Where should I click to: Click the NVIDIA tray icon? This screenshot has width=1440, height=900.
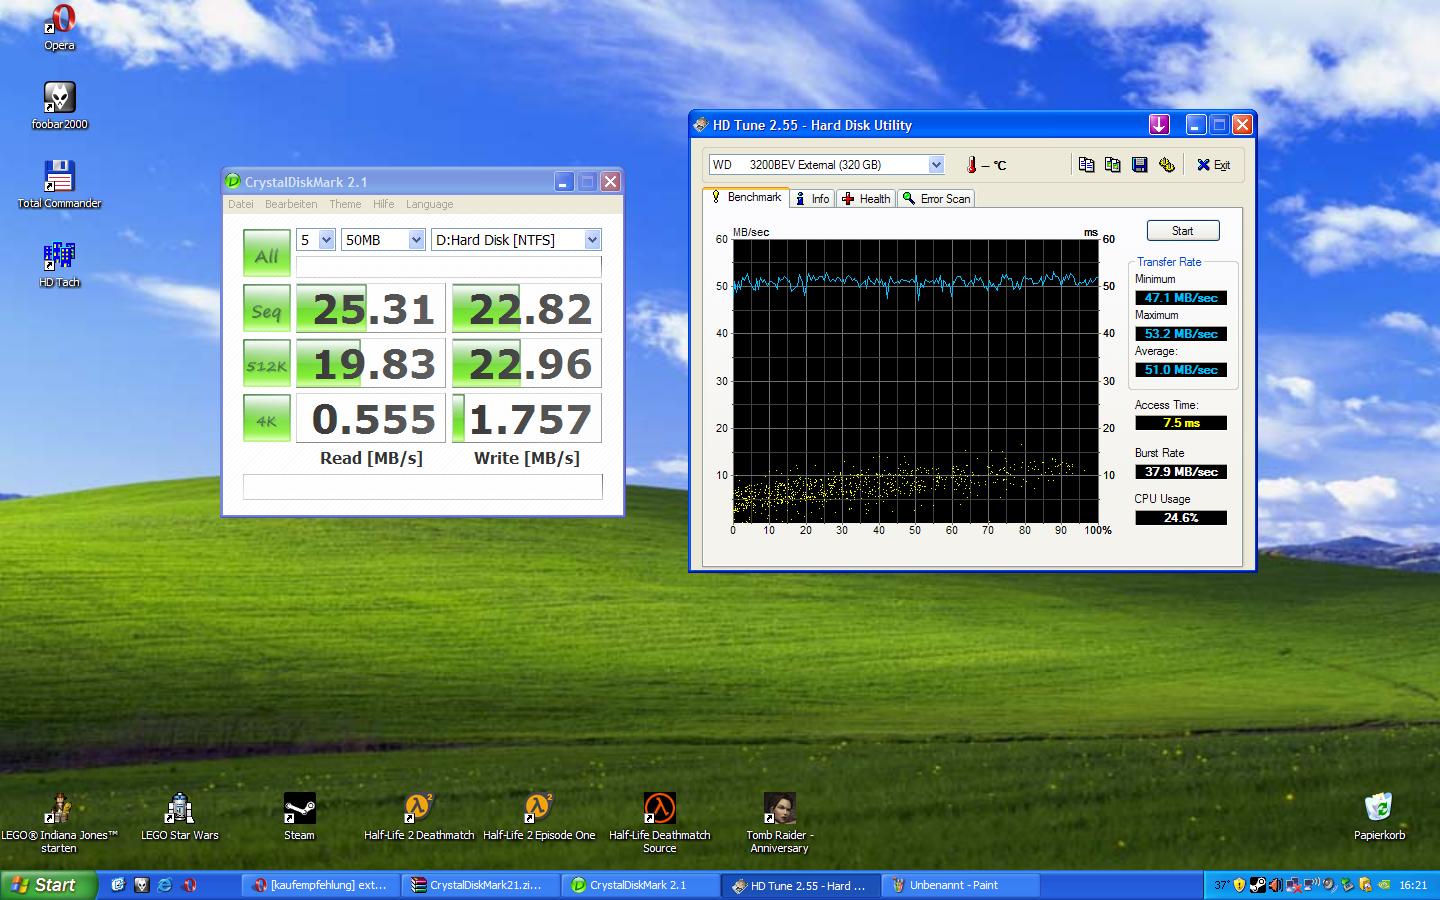click(1384, 885)
